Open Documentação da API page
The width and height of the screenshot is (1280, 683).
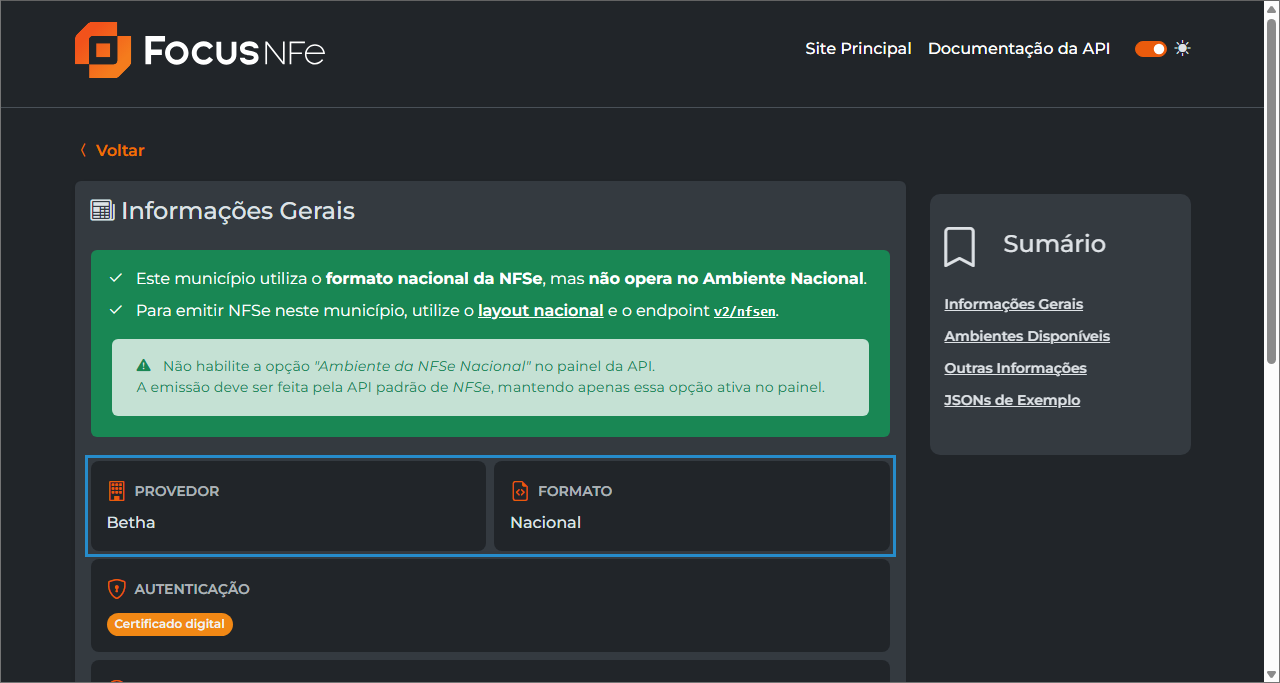click(x=1018, y=48)
